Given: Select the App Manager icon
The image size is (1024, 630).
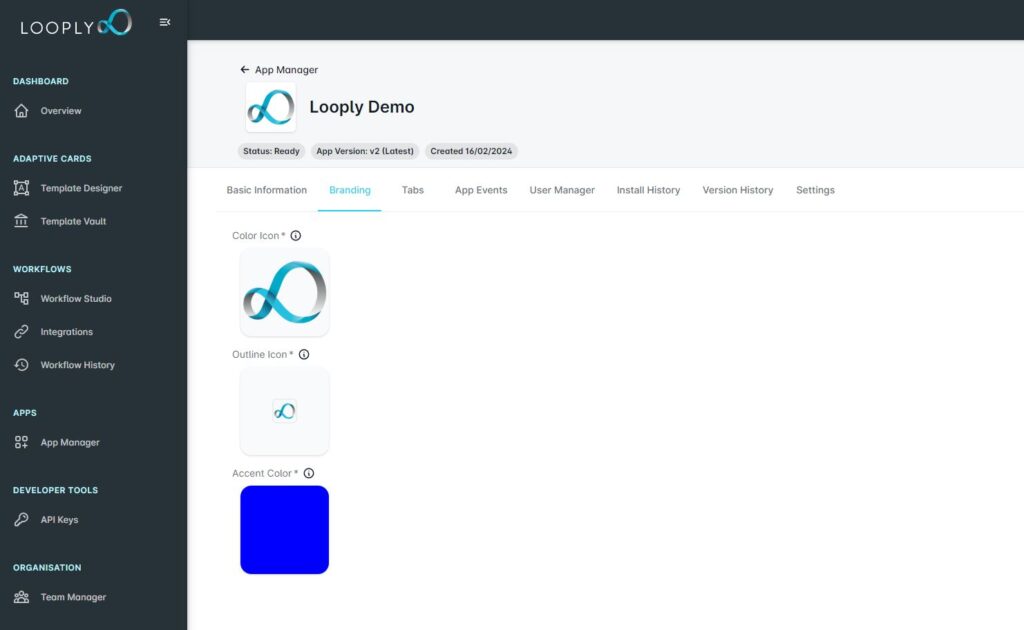Looking at the screenshot, I should [x=22, y=442].
